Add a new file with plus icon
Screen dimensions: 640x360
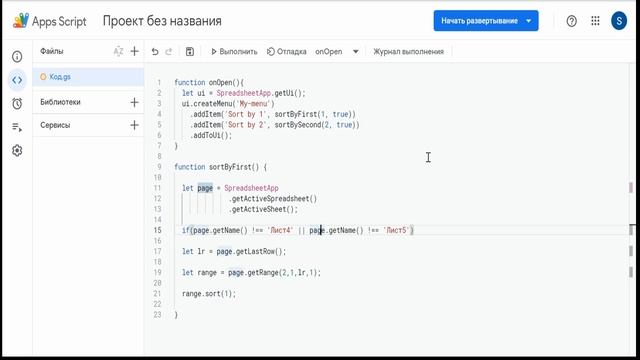pos(134,51)
